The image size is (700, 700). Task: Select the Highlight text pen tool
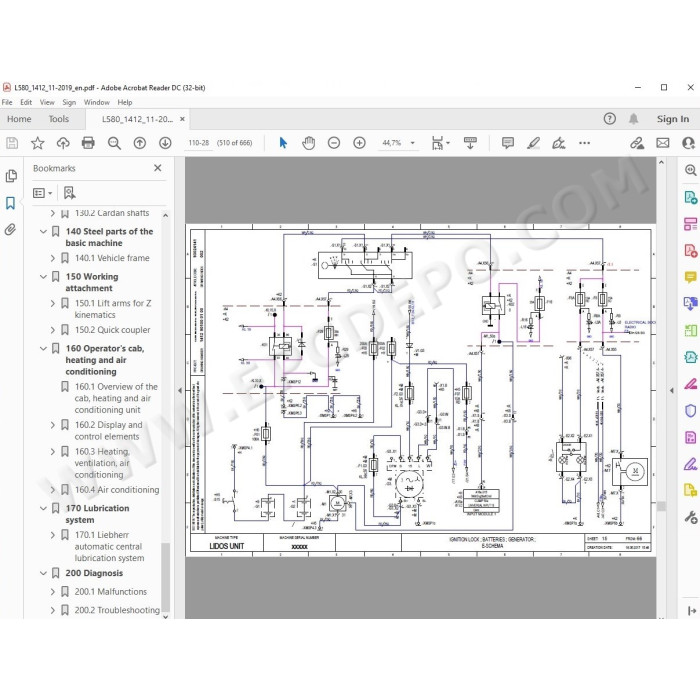pyautogui.click(x=533, y=143)
